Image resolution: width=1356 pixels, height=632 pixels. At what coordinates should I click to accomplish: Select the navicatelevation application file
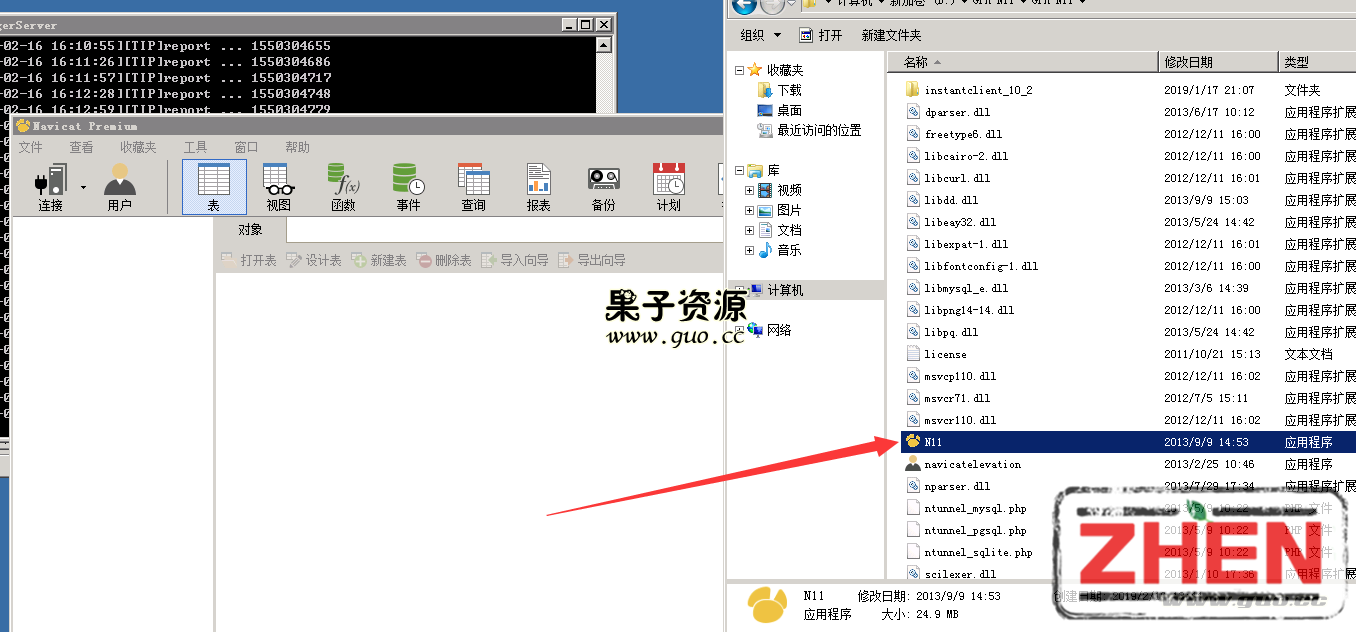(x=972, y=464)
